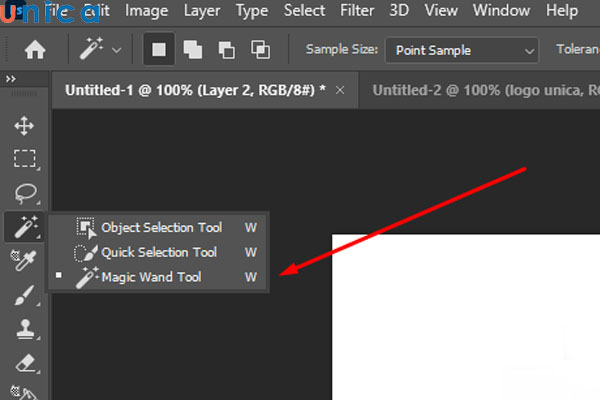Select the Lasso tool
600x400 pixels.
pyautogui.click(x=26, y=193)
